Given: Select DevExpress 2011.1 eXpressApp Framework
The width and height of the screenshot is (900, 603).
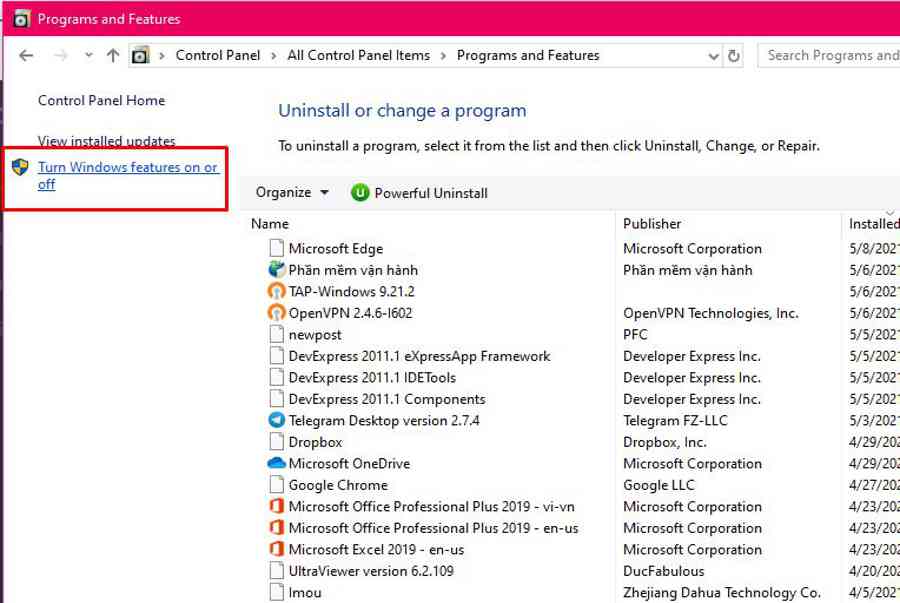Looking at the screenshot, I should click(x=420, y=356).
